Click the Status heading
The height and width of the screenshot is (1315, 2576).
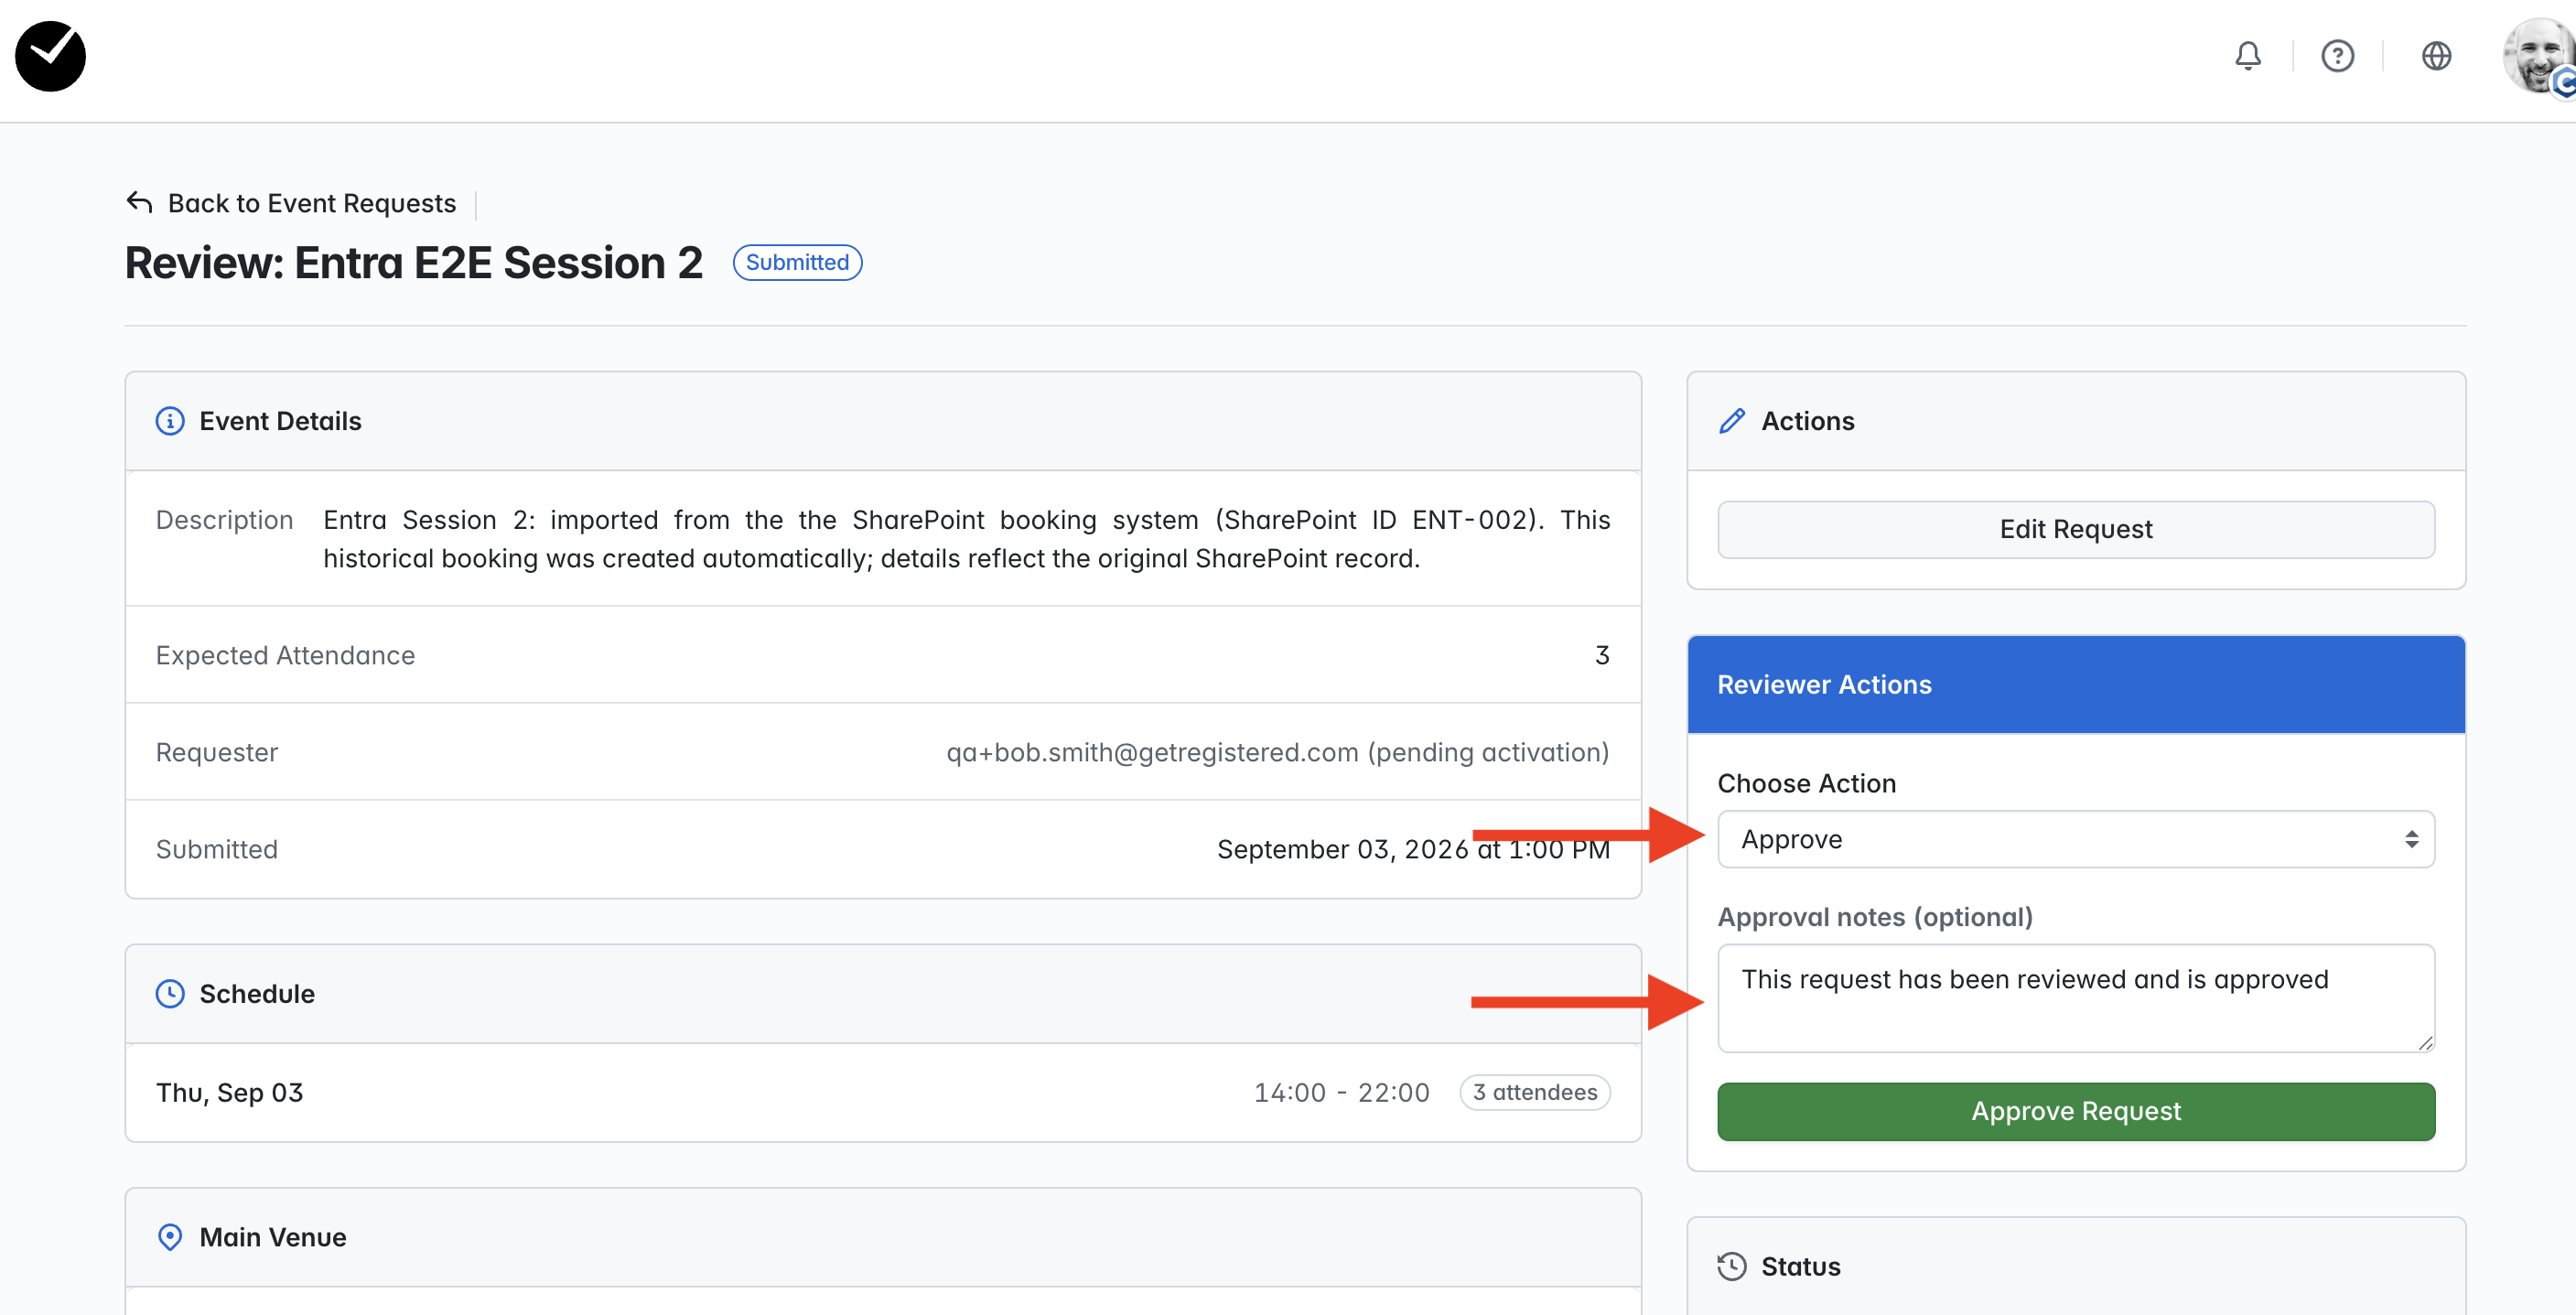1800,1266
